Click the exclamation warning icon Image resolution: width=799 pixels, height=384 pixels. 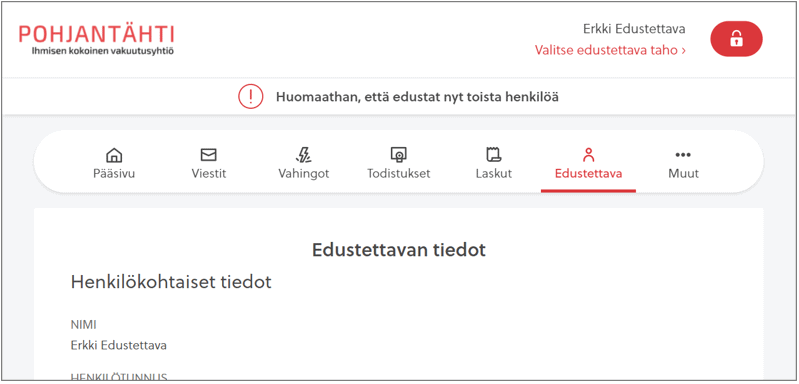[x=251, y=97]
